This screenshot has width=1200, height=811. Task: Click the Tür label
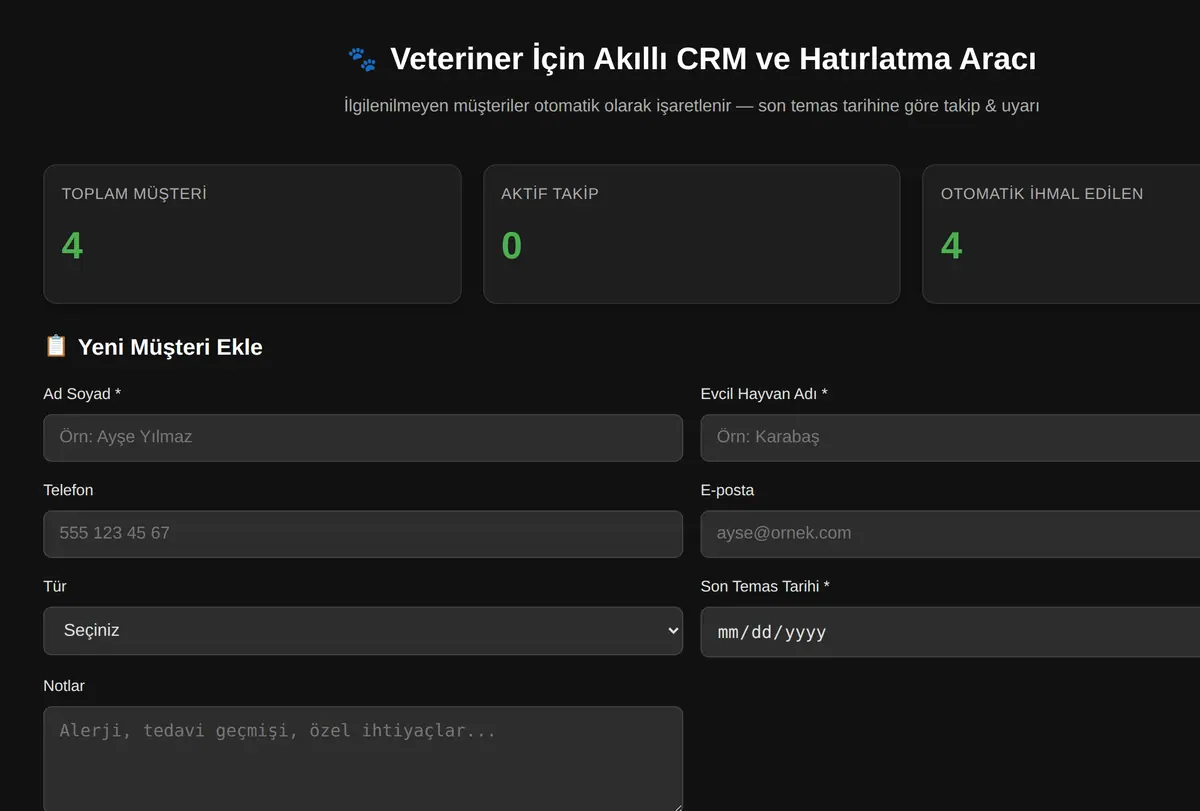pyautogui.click(x=55, y=586)
